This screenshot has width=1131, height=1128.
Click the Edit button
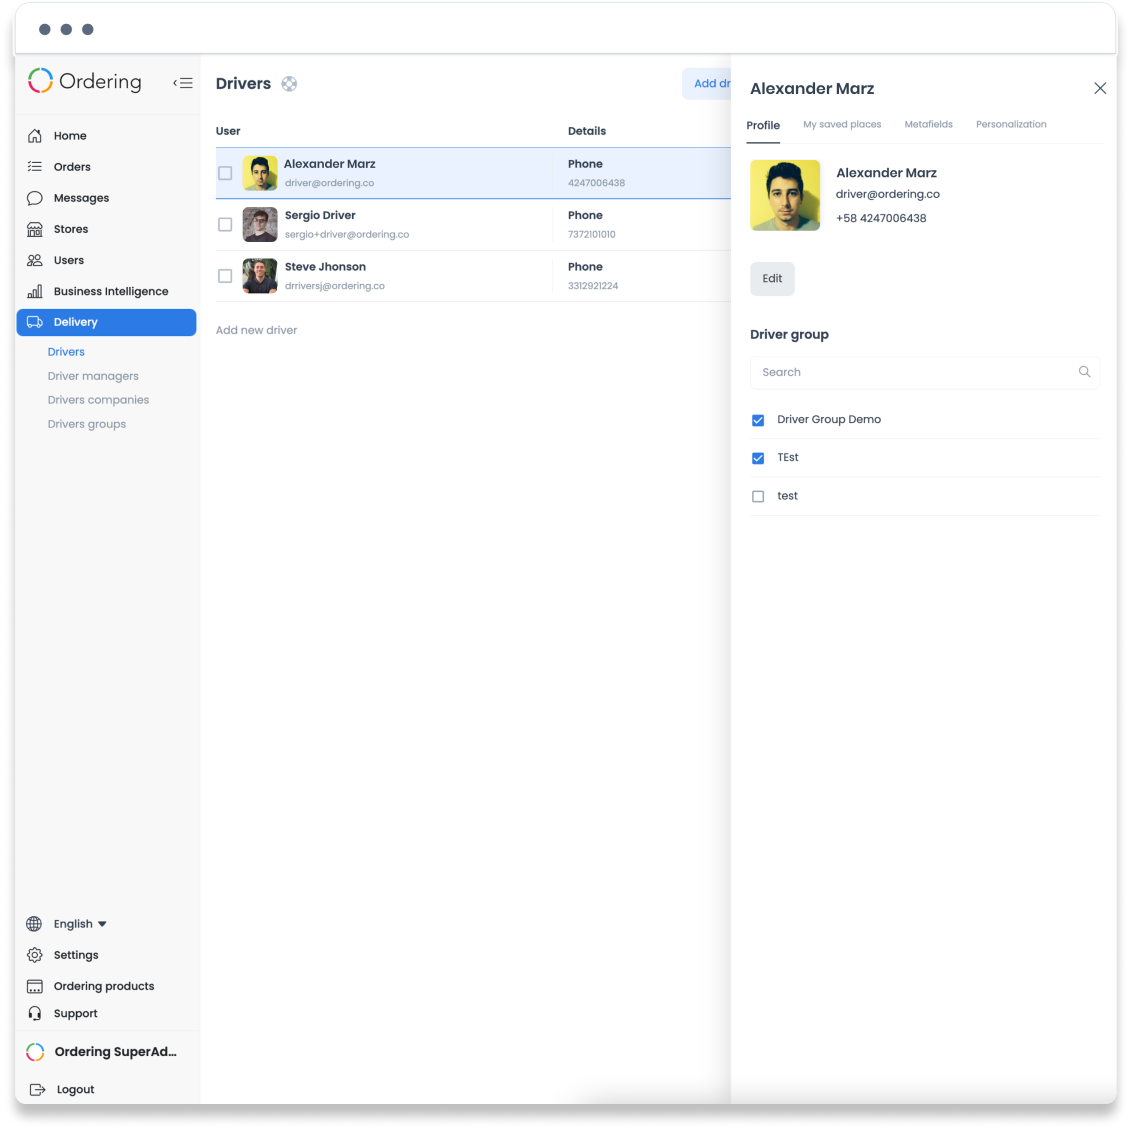772,278
